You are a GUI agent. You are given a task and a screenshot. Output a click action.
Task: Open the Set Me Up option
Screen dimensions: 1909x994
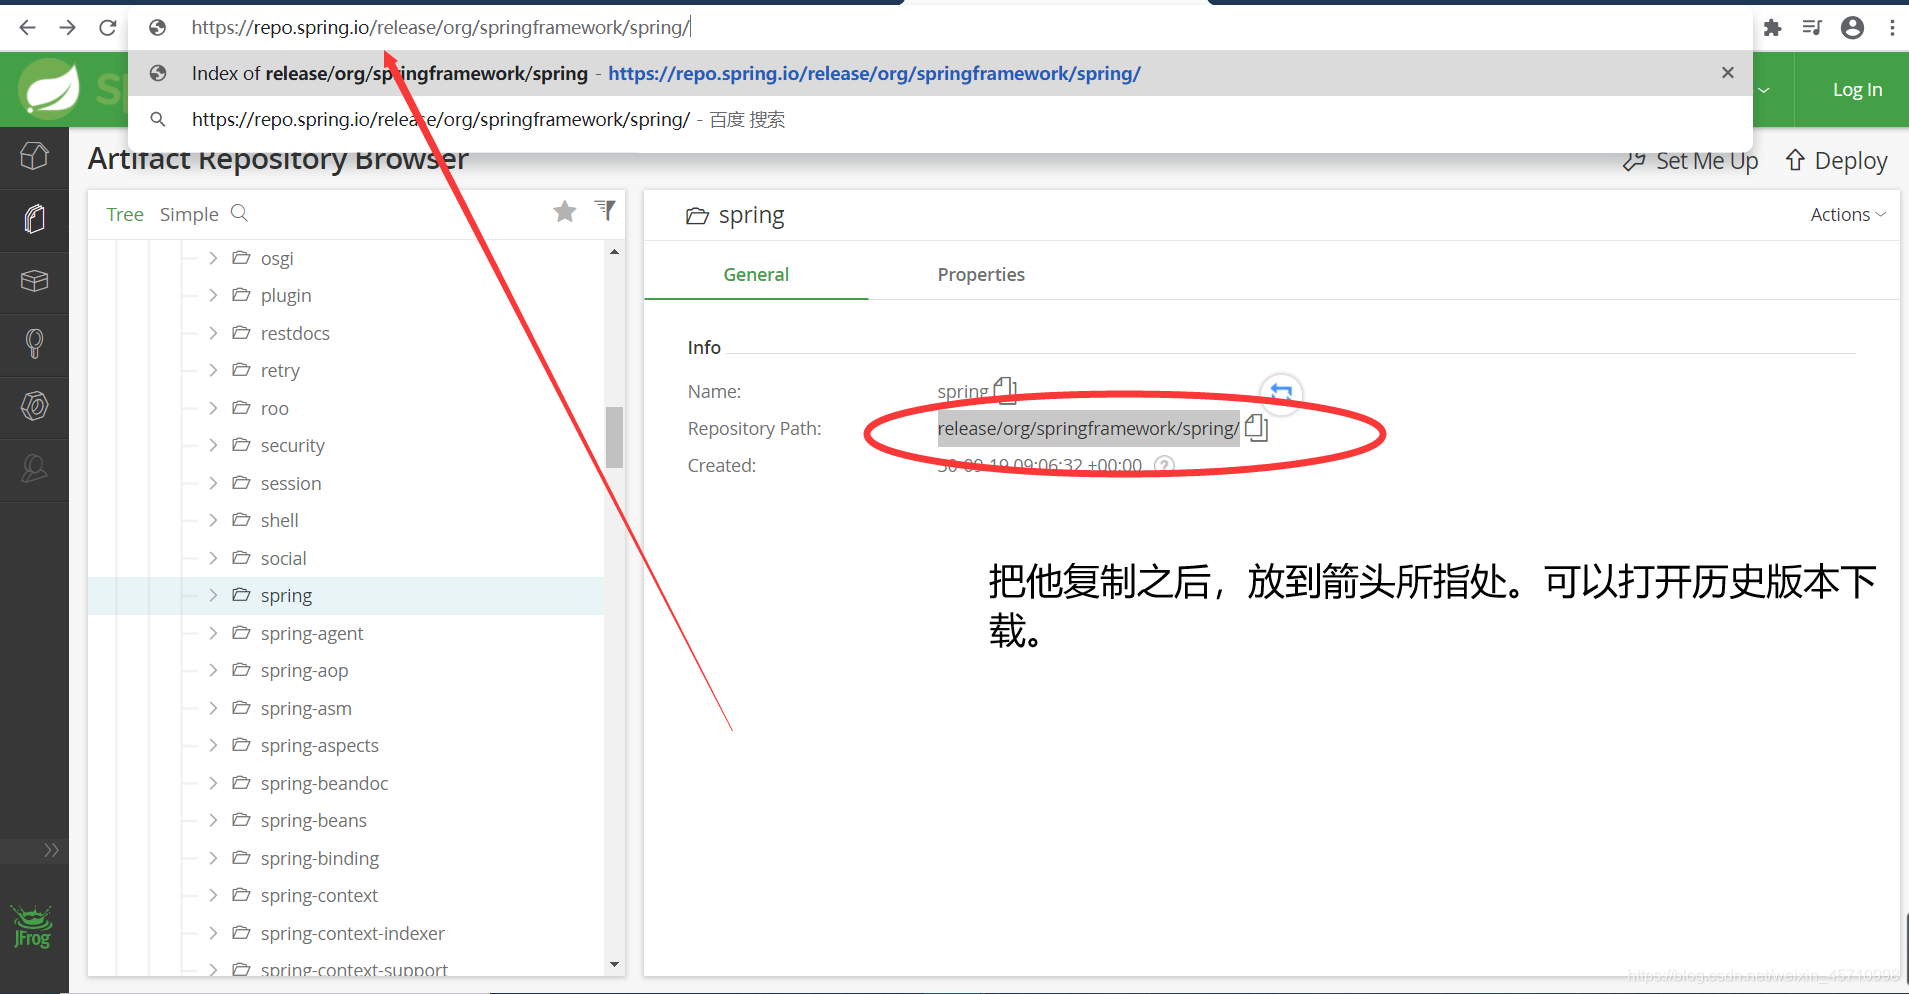1690,161
